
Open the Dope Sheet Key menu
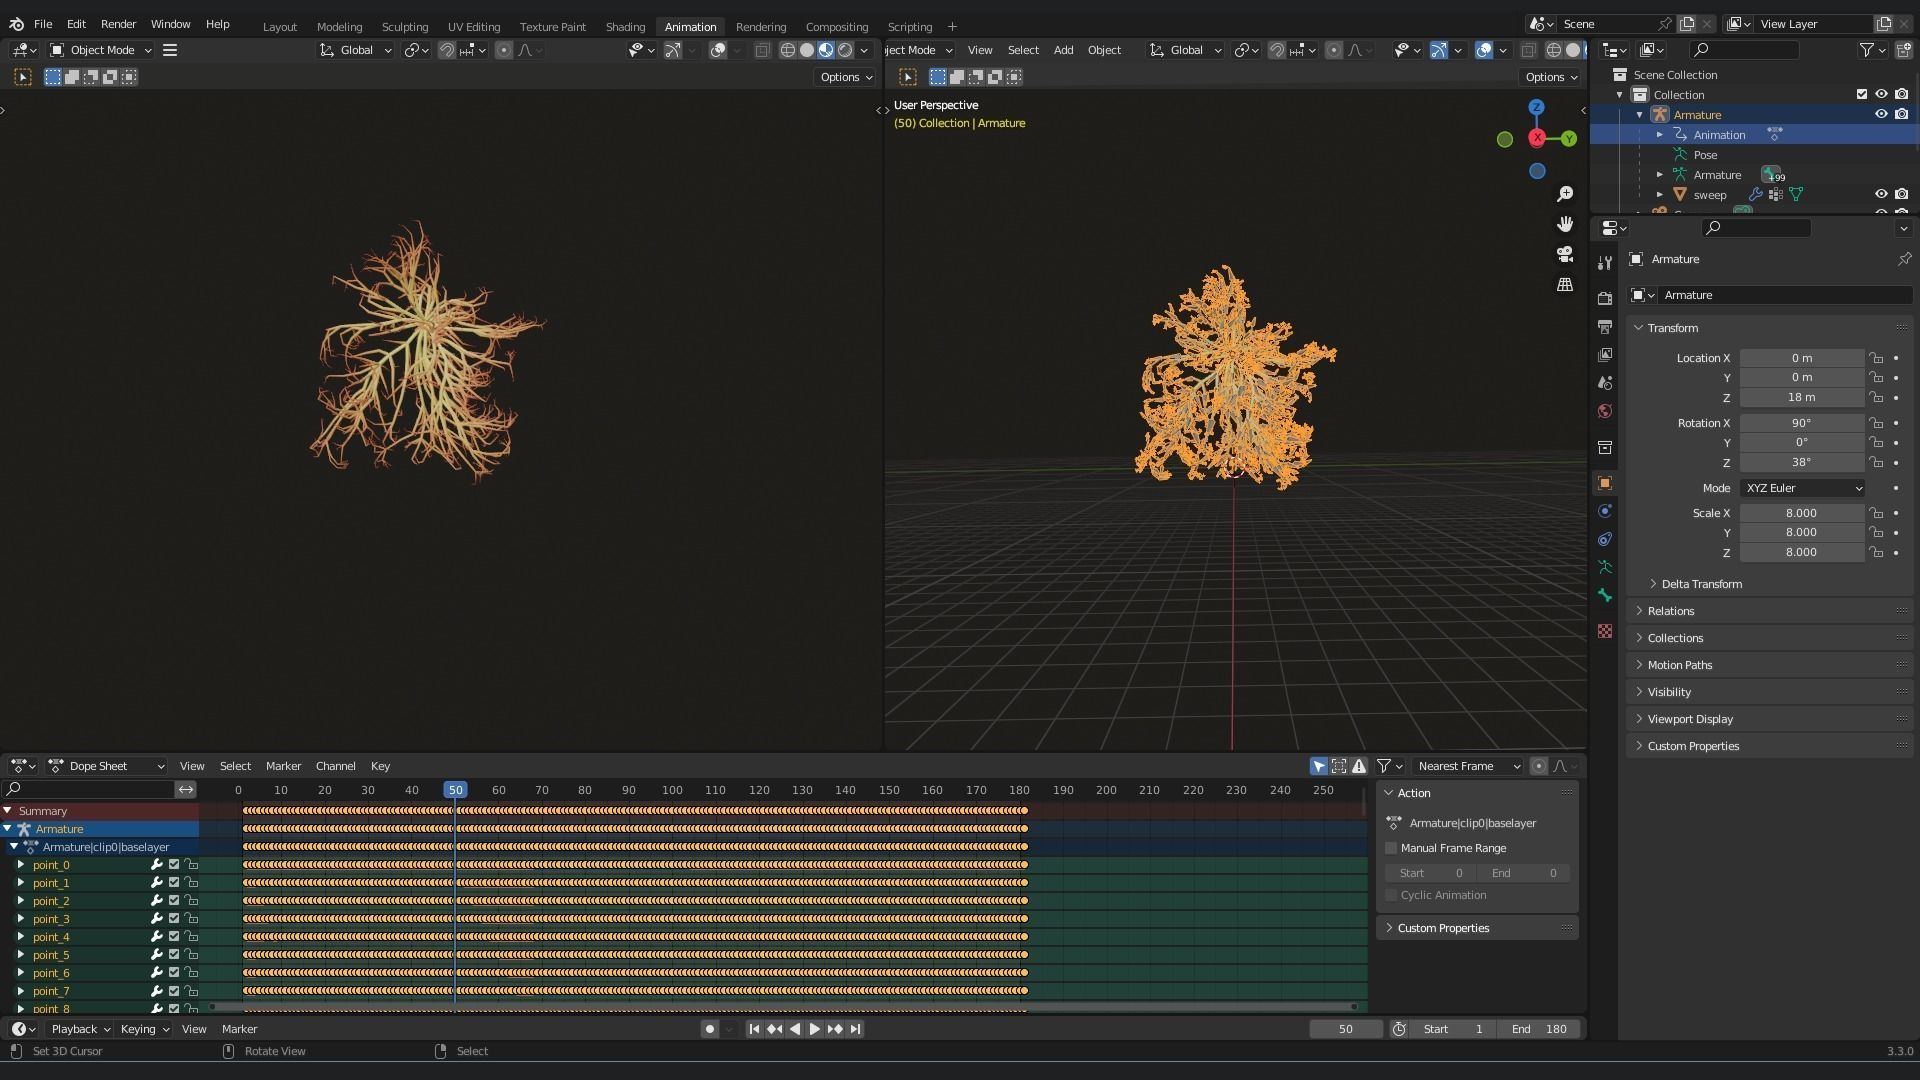pyautogui.click(x=380, y=766)
